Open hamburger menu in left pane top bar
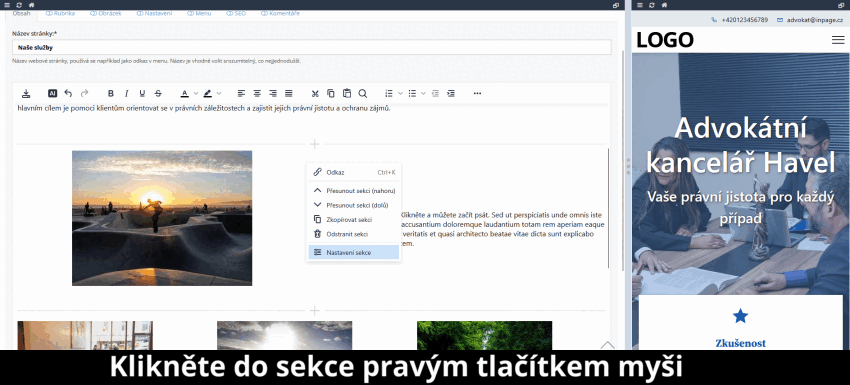The height and width of the screenshot is (385, 850). tap(7, 5)
